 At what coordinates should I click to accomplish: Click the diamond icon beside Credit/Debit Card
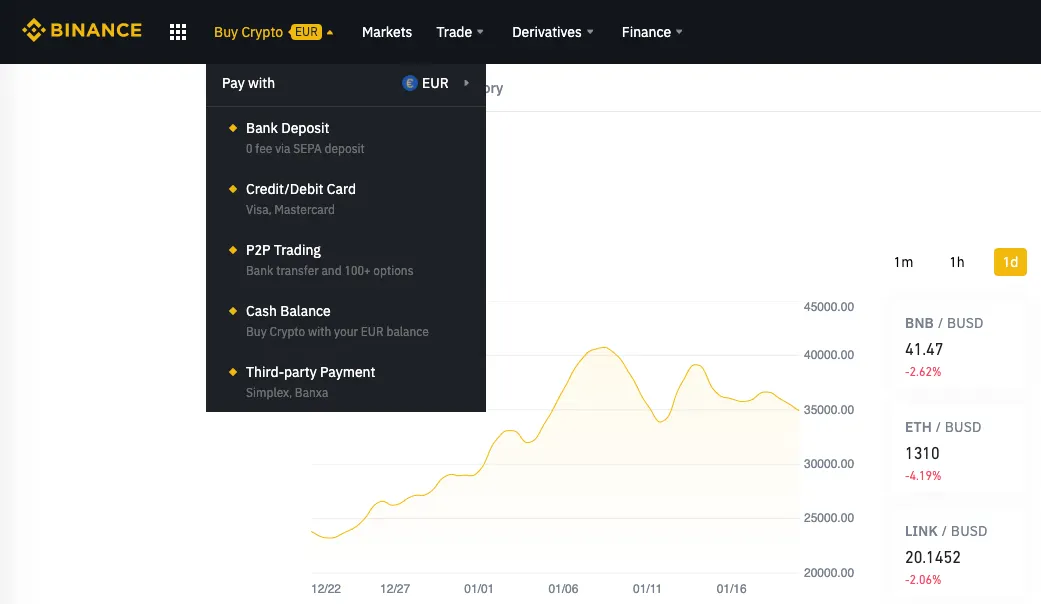pyautogui.click(x=233, y=189)
